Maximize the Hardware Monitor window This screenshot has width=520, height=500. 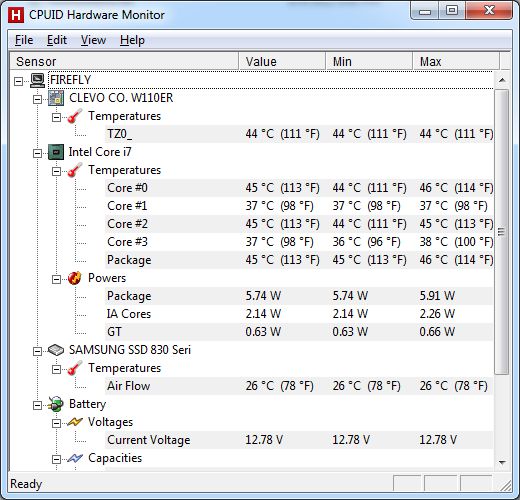(452, 11)
